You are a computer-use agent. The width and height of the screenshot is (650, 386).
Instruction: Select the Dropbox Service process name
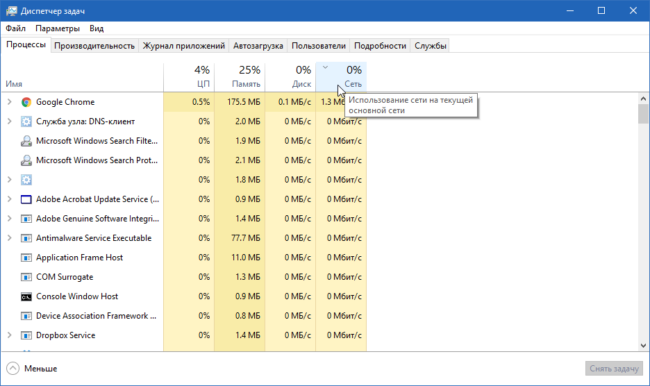(65, 335)
